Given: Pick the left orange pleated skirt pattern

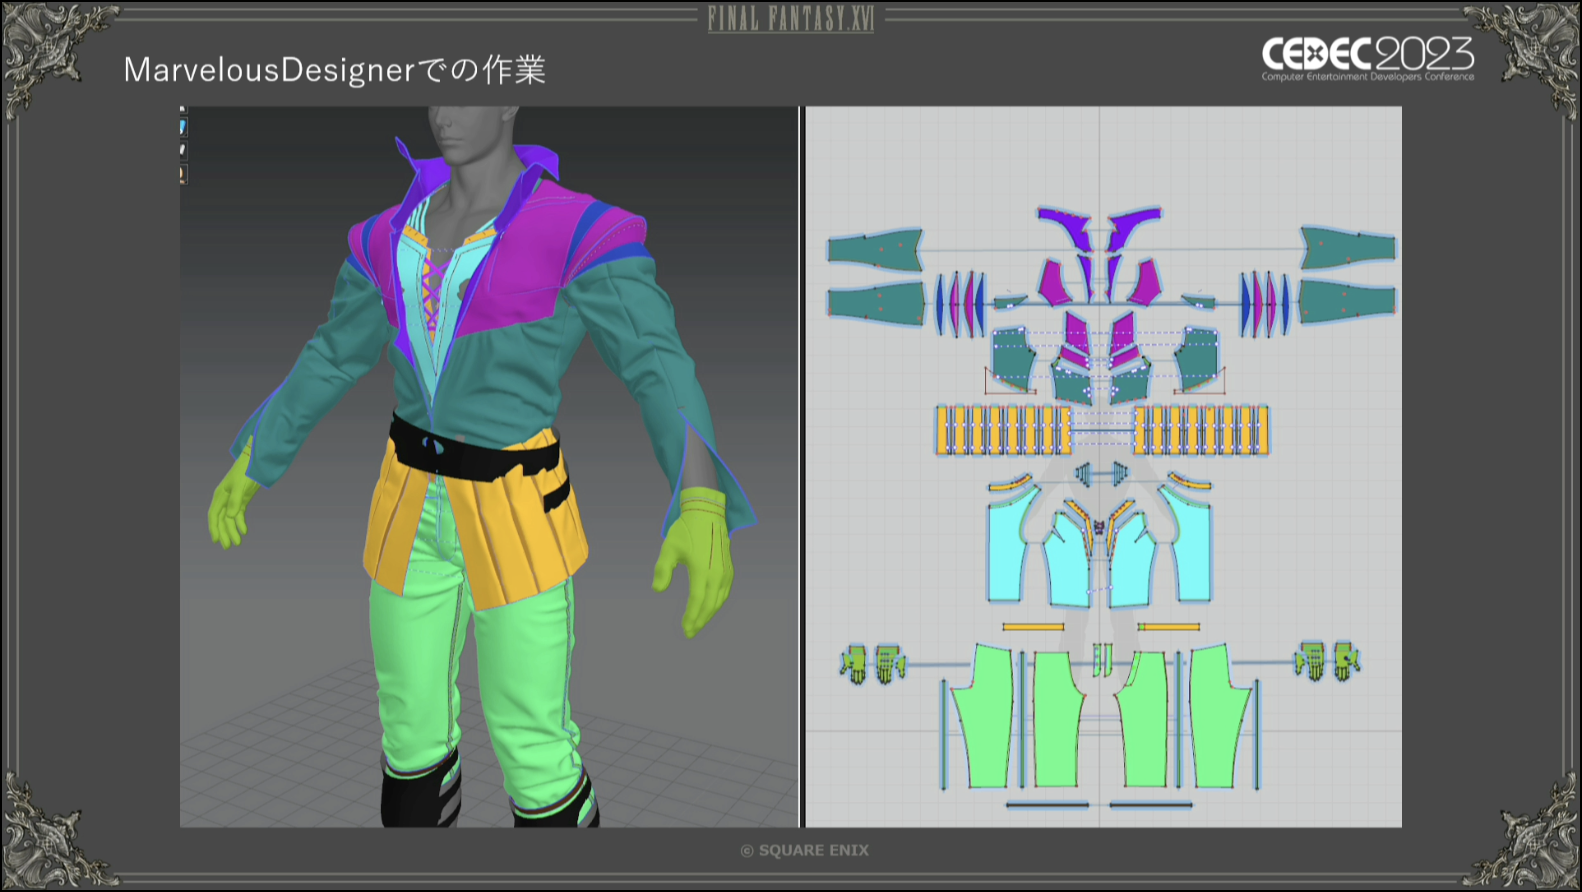Looking at the screenshot, I should pyautogui.click(x=1003, y=430).
